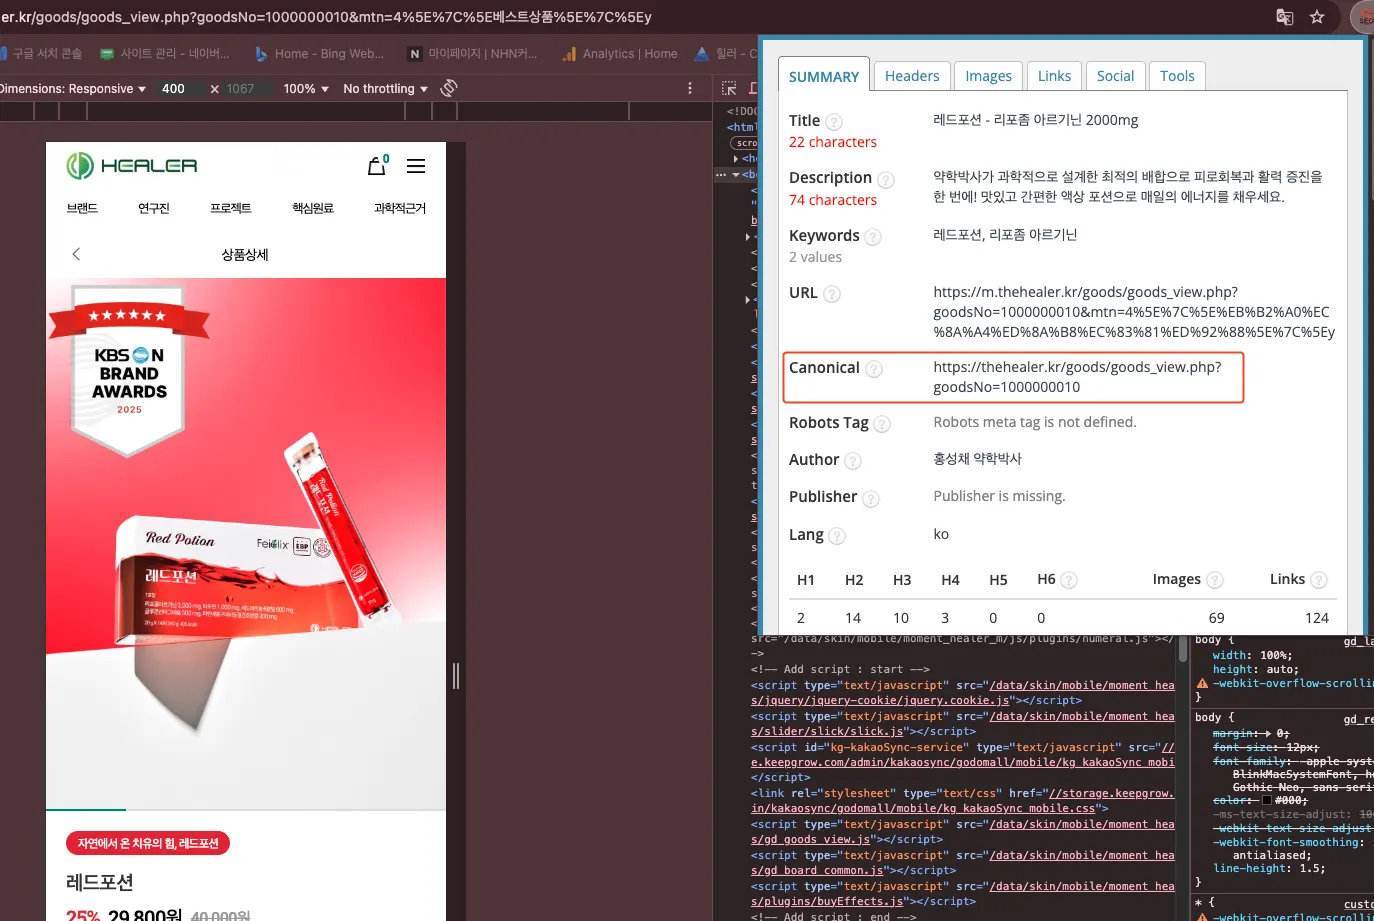Click the rotate device icon
Image resolution: width=1374 pixels, height=921 pixels.
449,88
